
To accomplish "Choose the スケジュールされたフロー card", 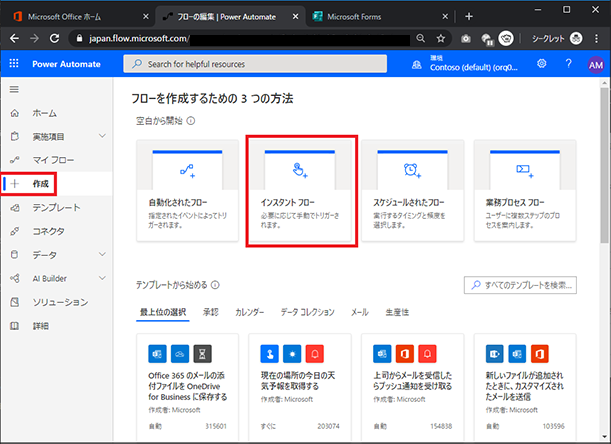I will (x=413, y=191).
